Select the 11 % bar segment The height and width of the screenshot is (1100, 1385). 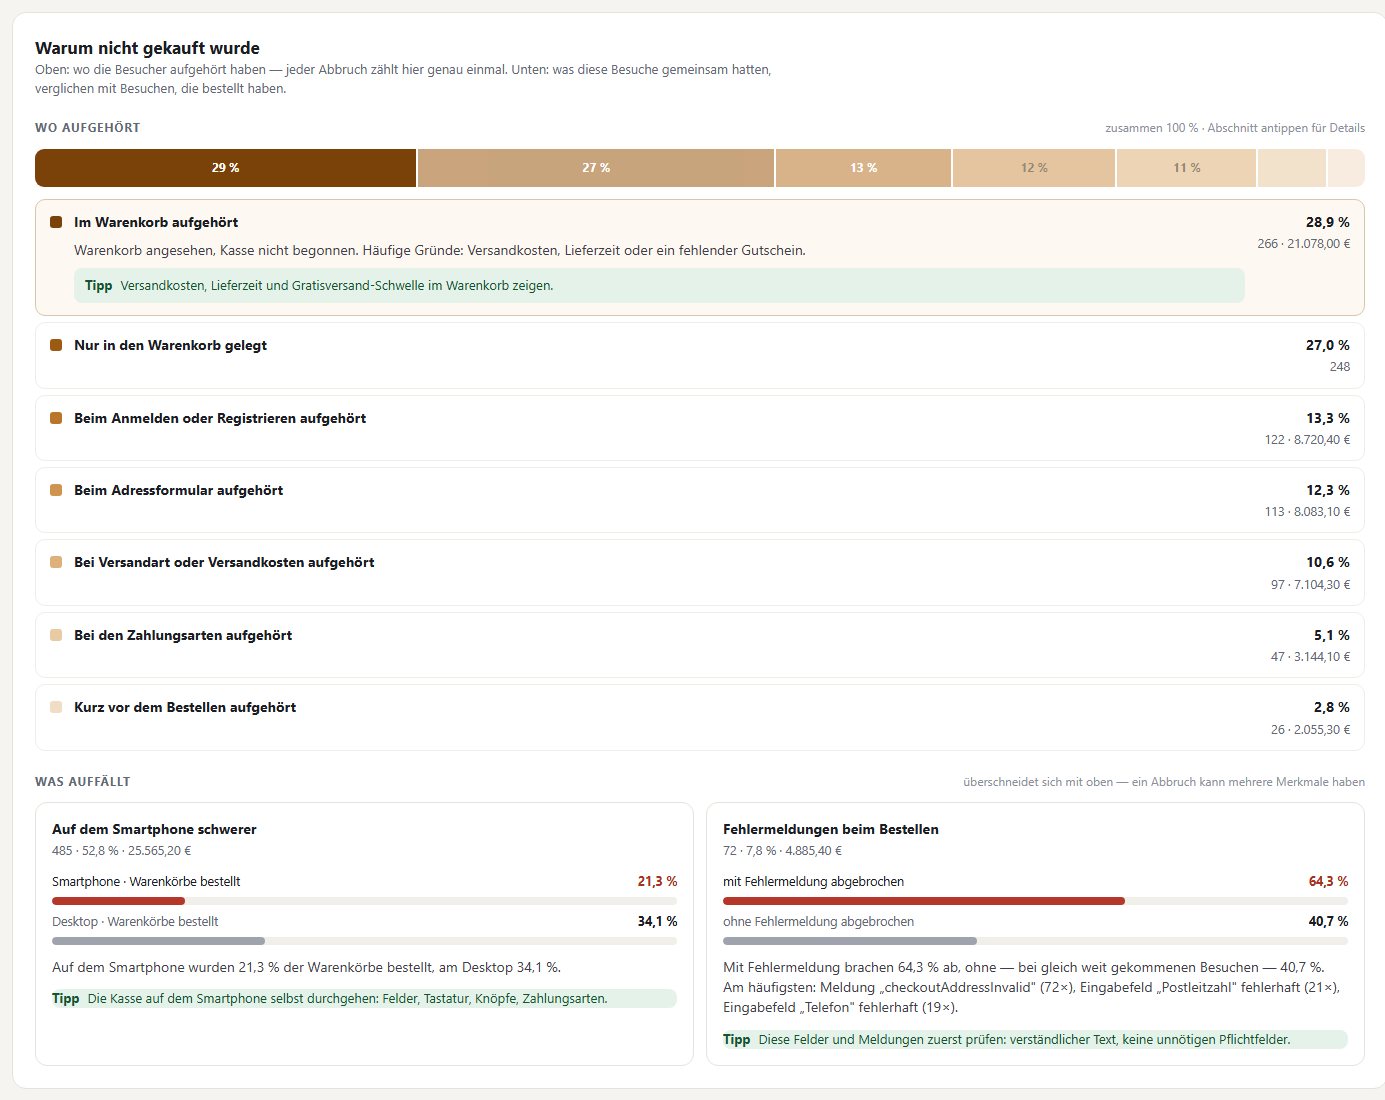[x=1186, y=168]
